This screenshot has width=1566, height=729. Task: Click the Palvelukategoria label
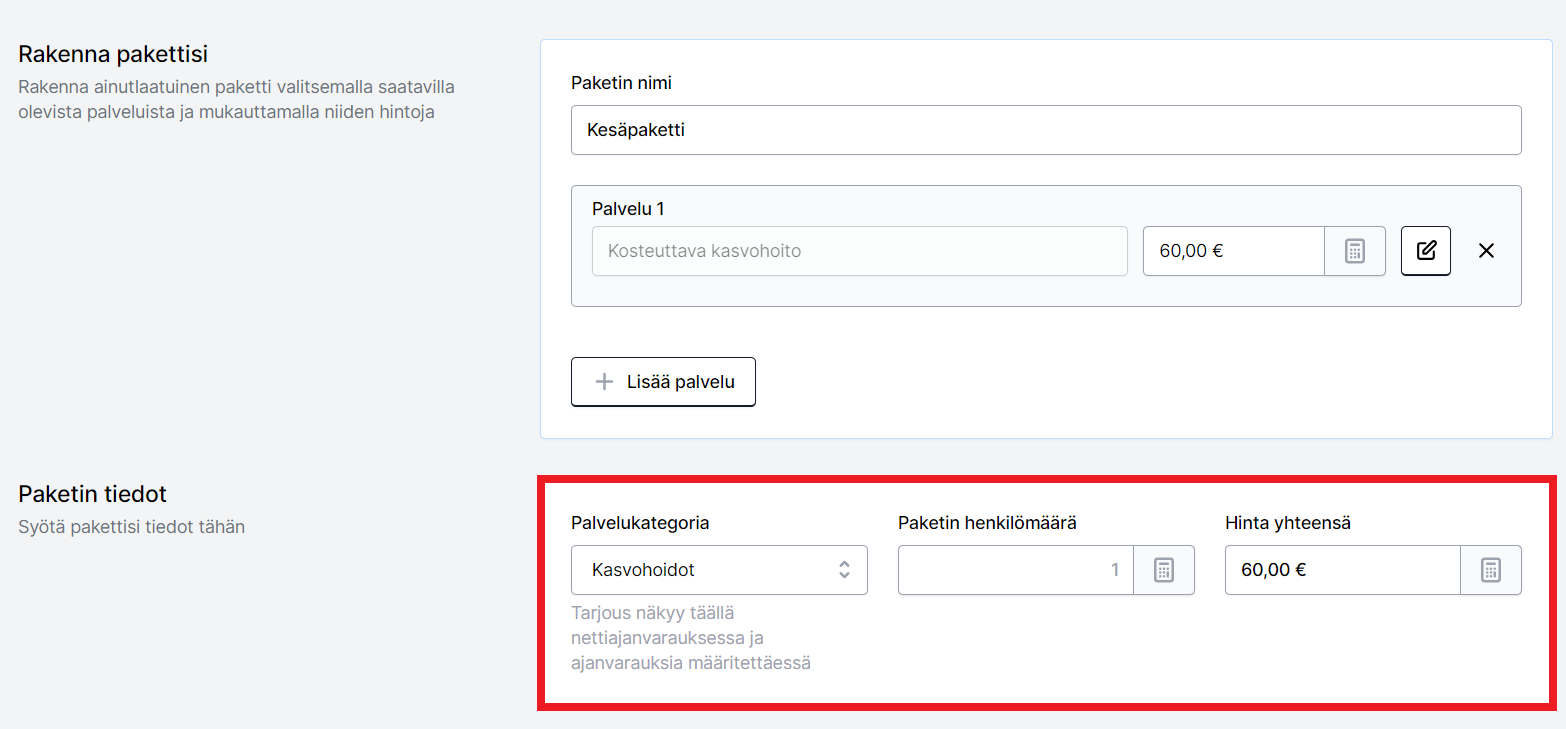pyautogui.click(x=640, y=523)
